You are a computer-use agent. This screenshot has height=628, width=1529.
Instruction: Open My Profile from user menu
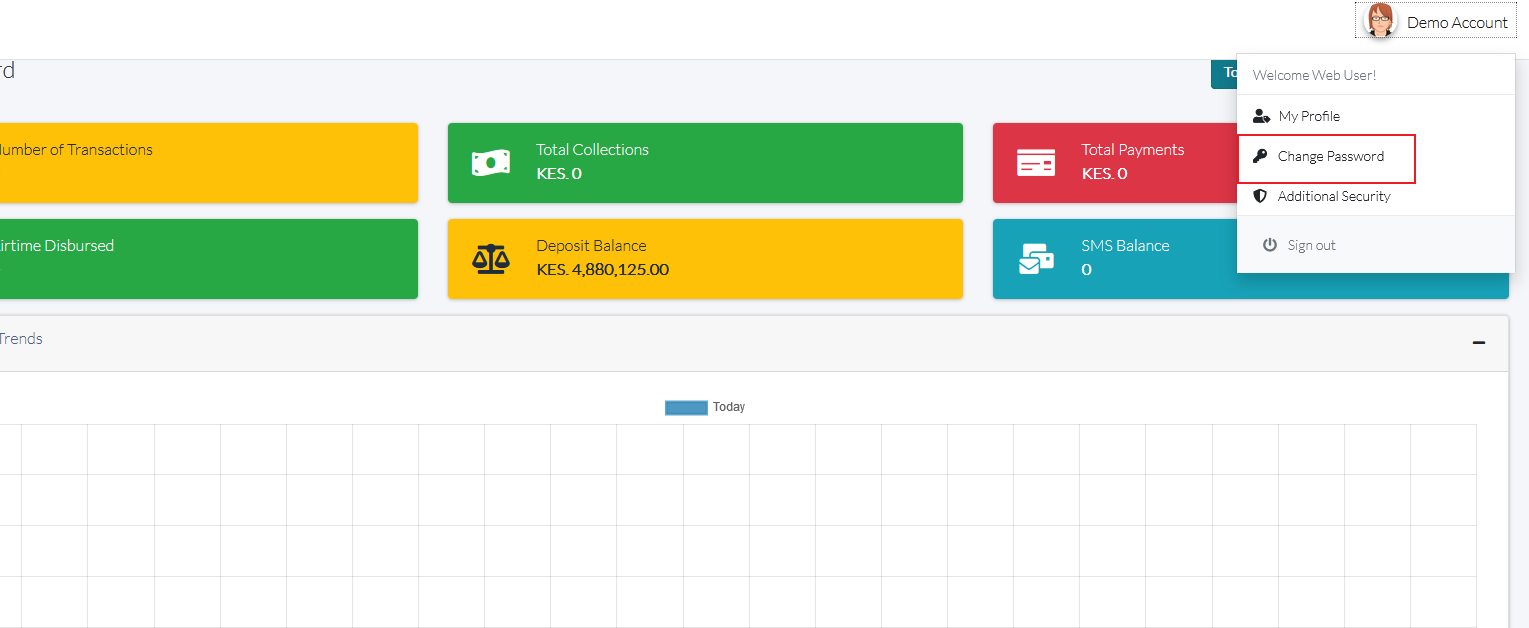click(x=1308, y=116)
